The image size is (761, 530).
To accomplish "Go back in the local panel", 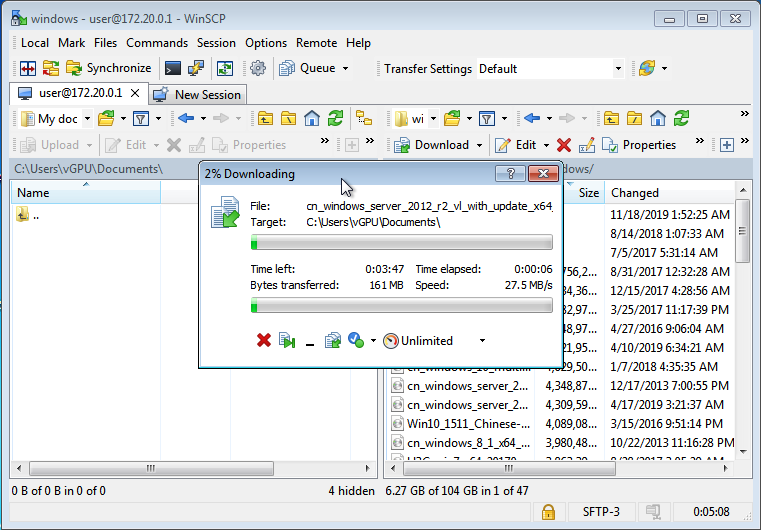I will click(186, 118).
